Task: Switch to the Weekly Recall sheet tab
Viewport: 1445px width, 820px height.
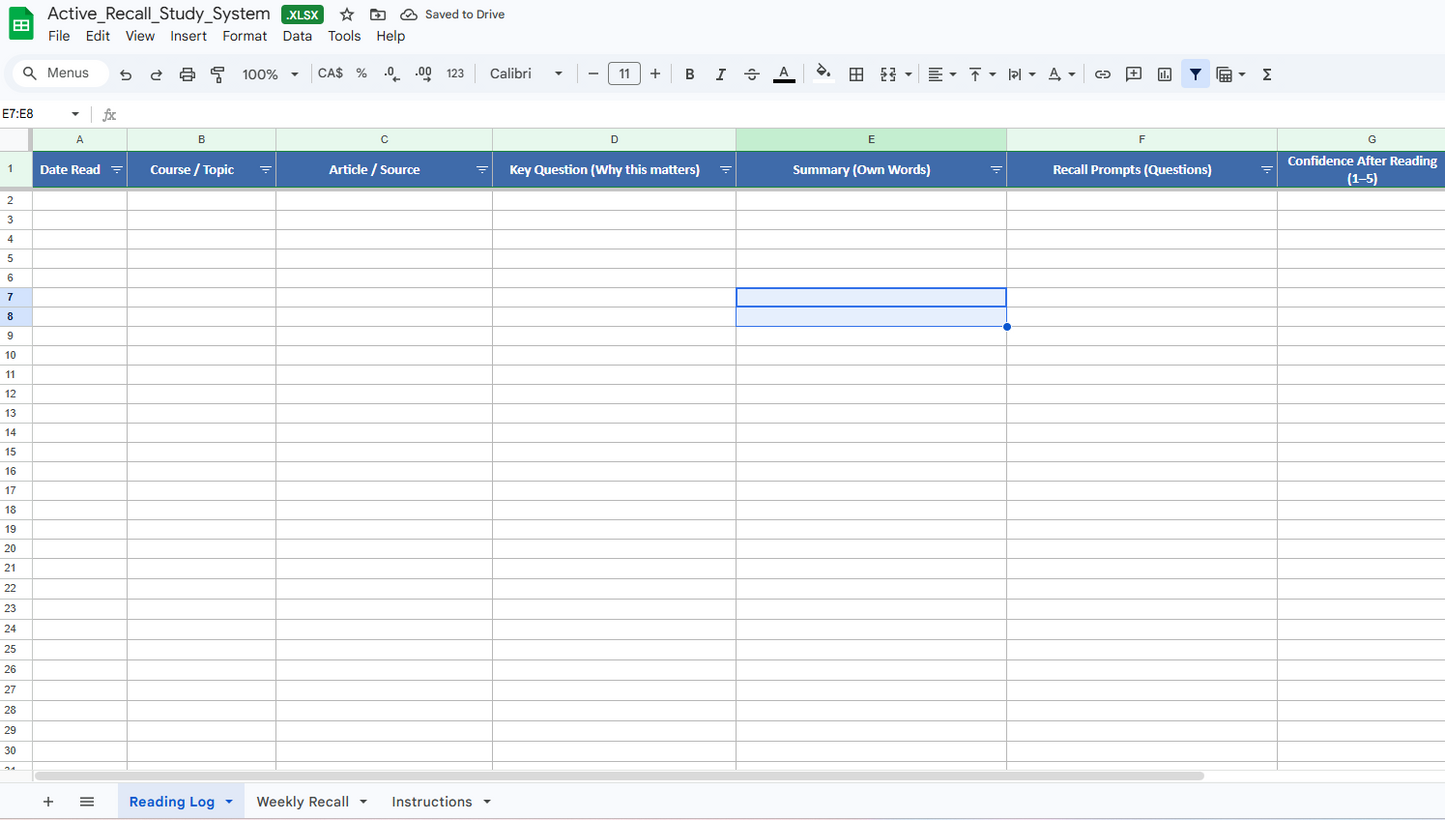Action: 302,802
